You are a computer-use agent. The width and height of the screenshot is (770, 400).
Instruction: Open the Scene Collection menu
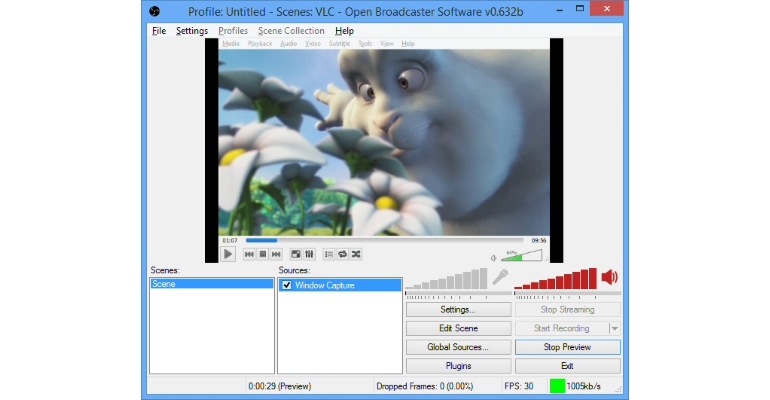[291, 31]
